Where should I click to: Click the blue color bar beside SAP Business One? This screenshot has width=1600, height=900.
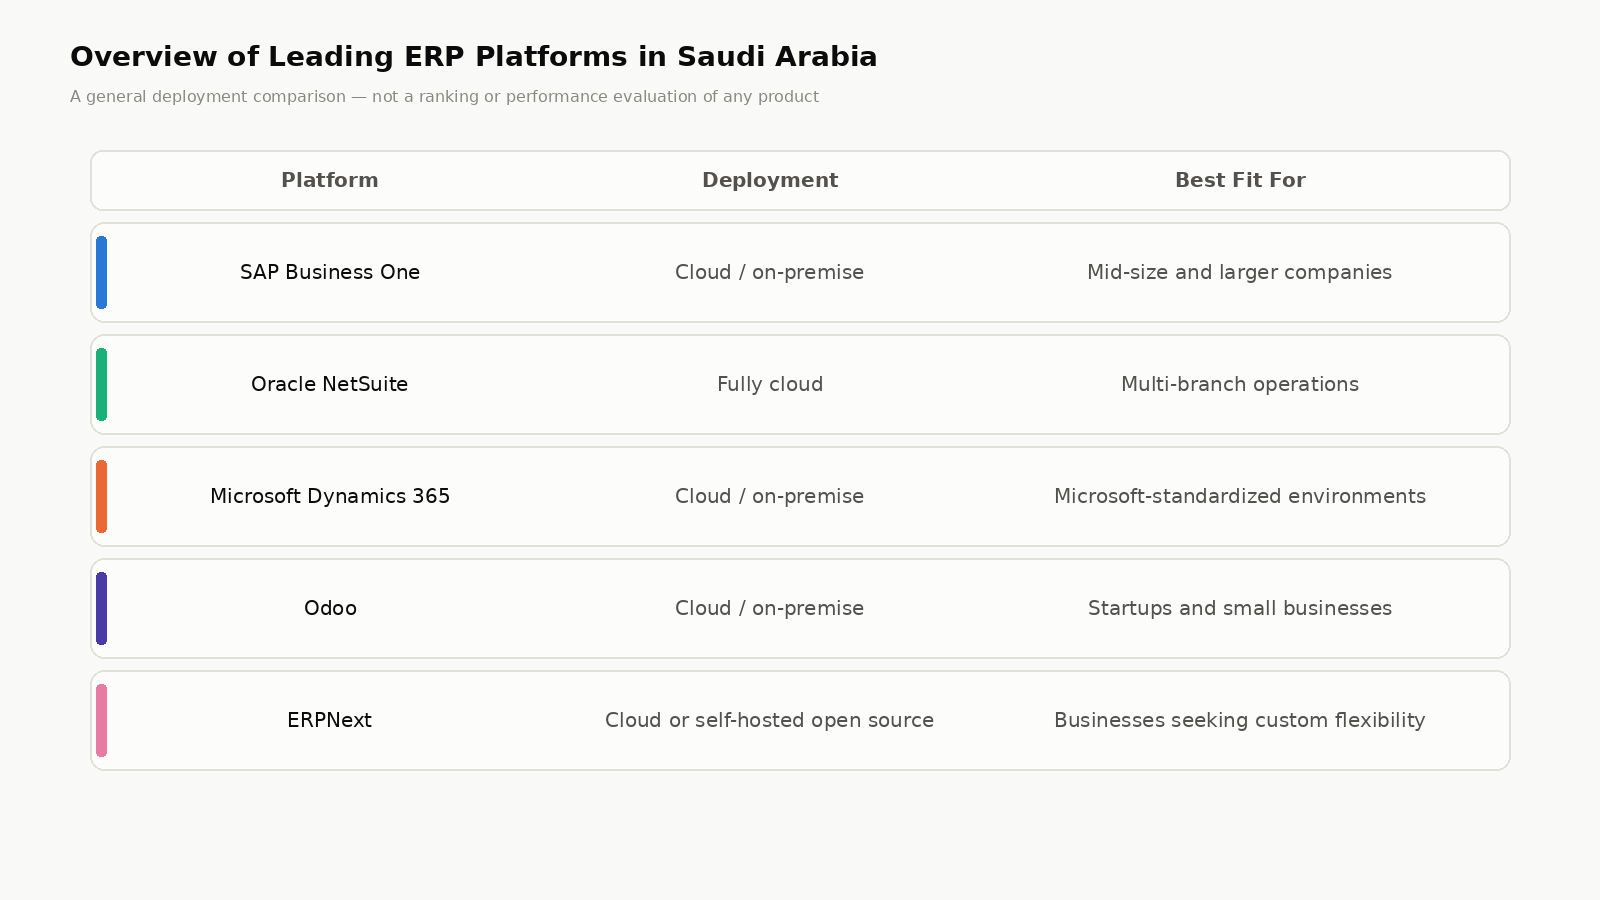(x=101, y=272)
